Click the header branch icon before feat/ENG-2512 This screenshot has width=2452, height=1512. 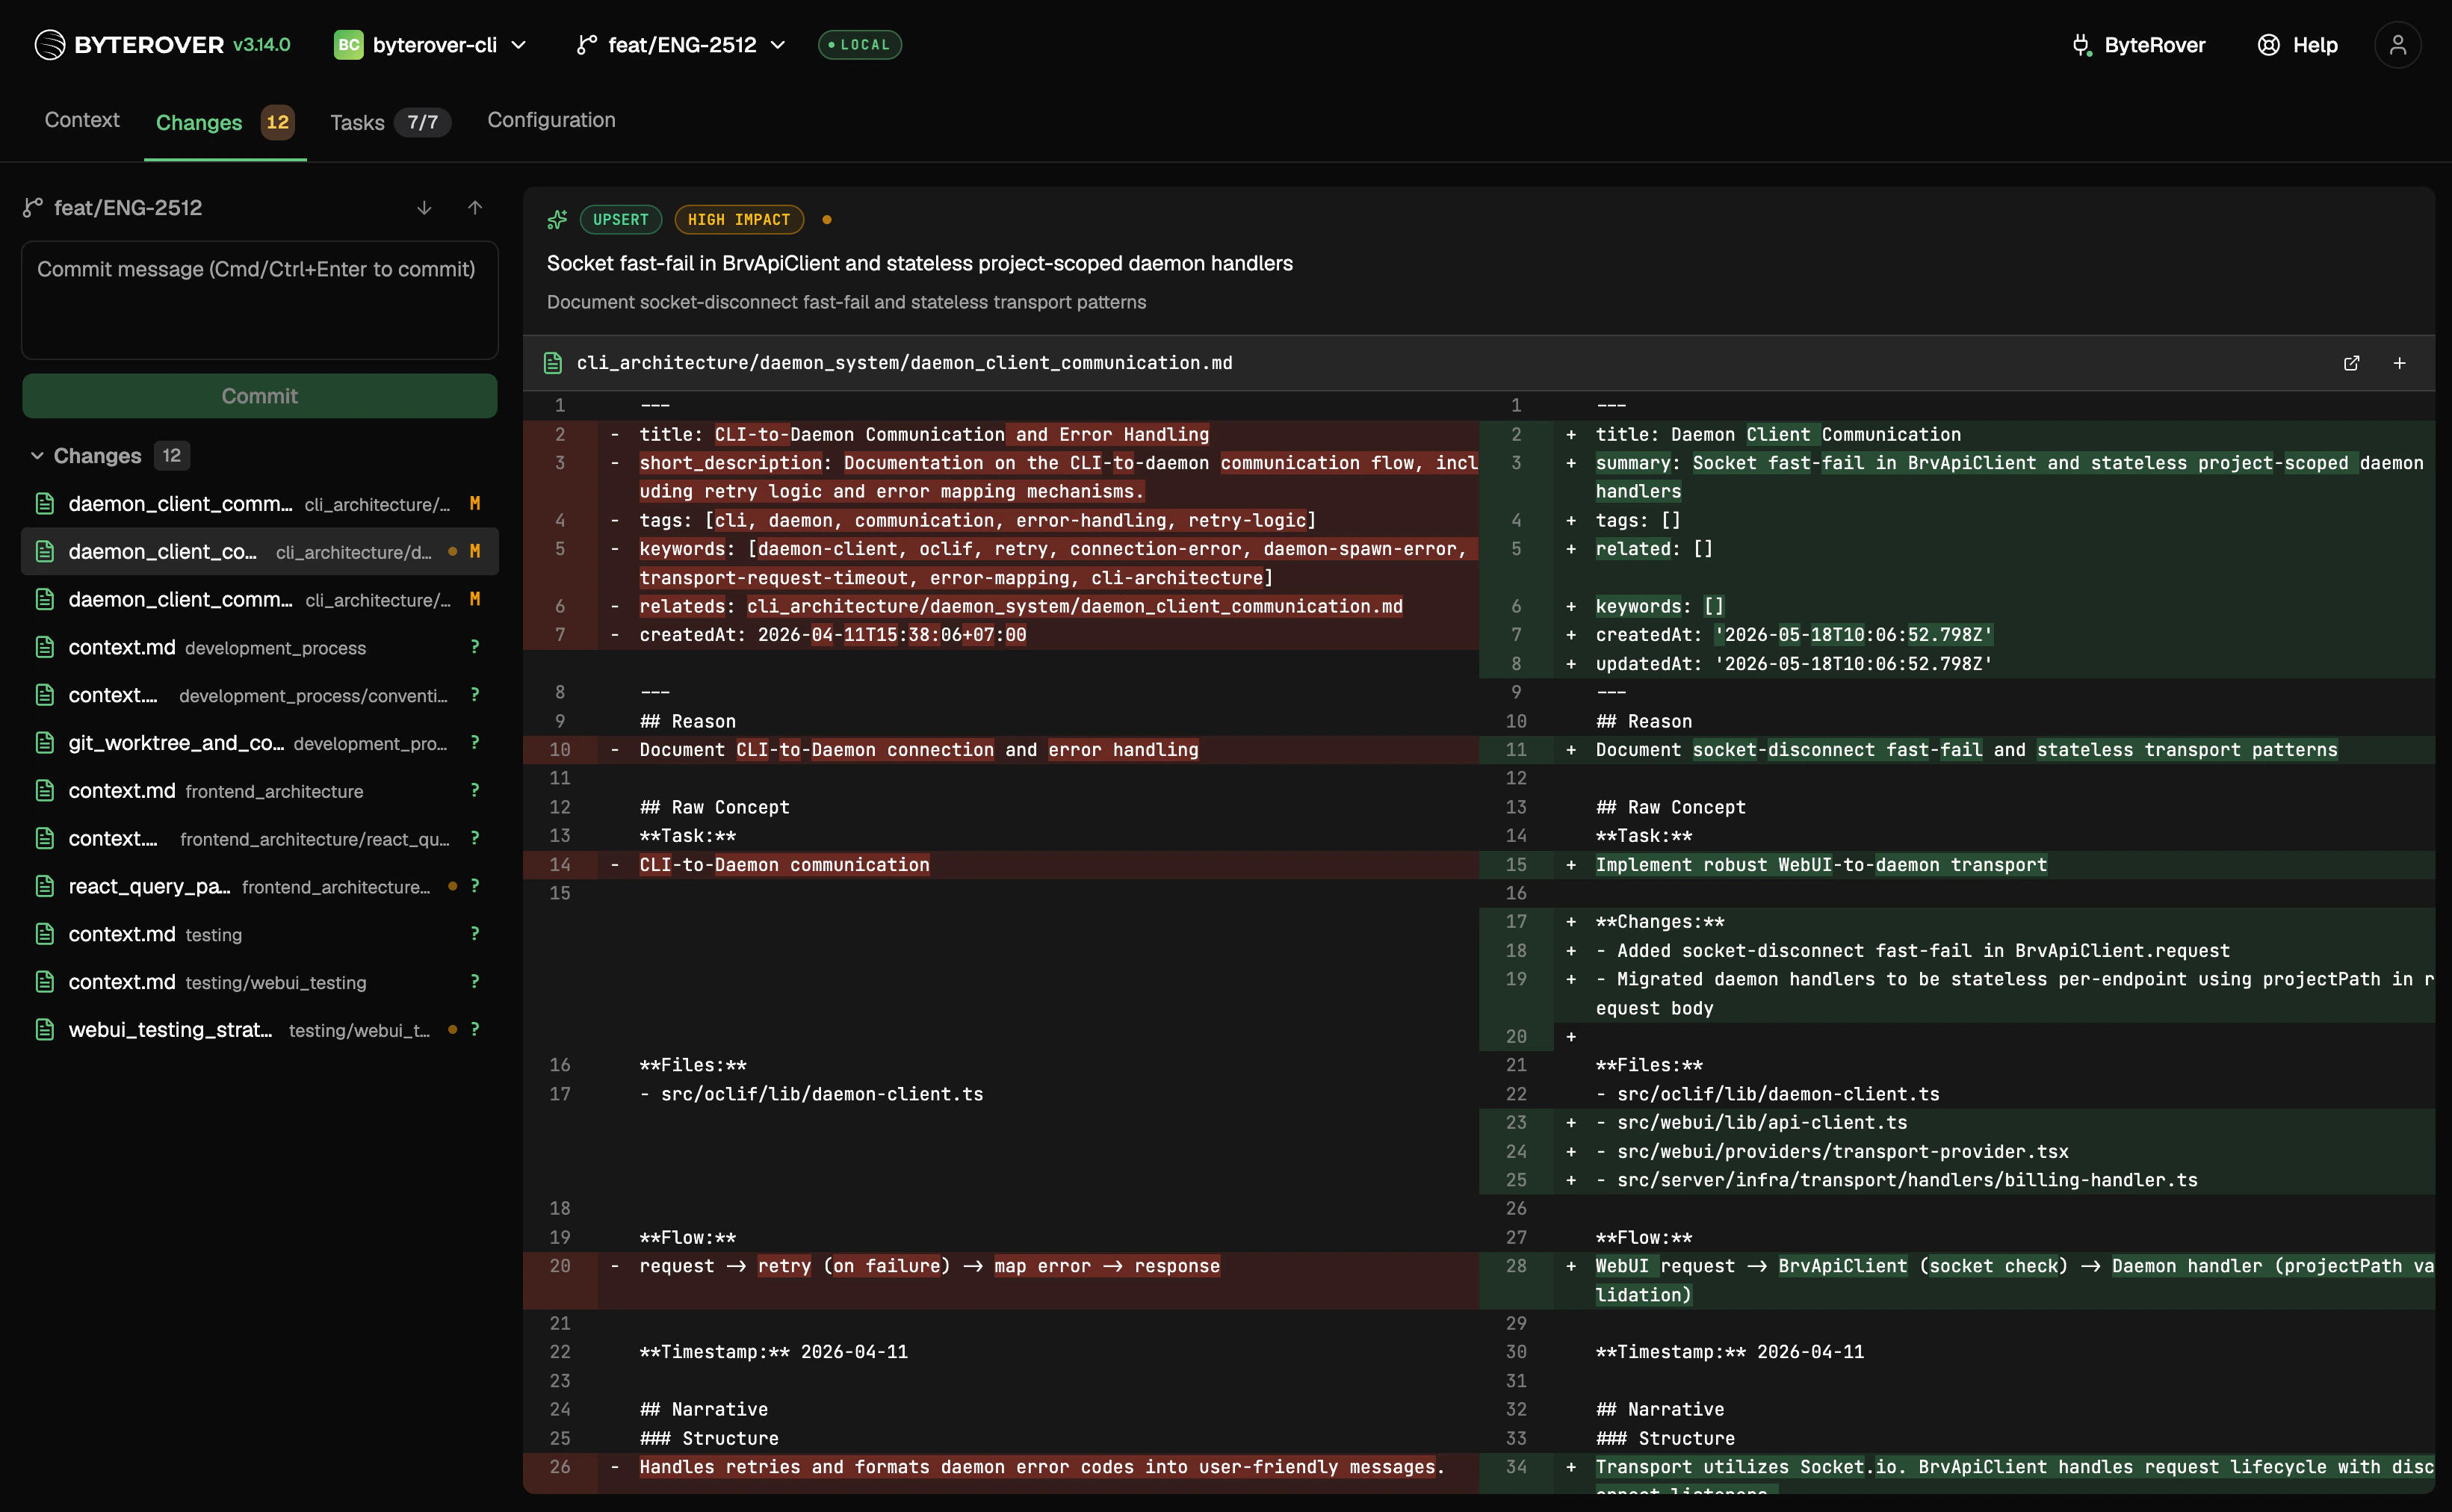(x=587, y=45)
